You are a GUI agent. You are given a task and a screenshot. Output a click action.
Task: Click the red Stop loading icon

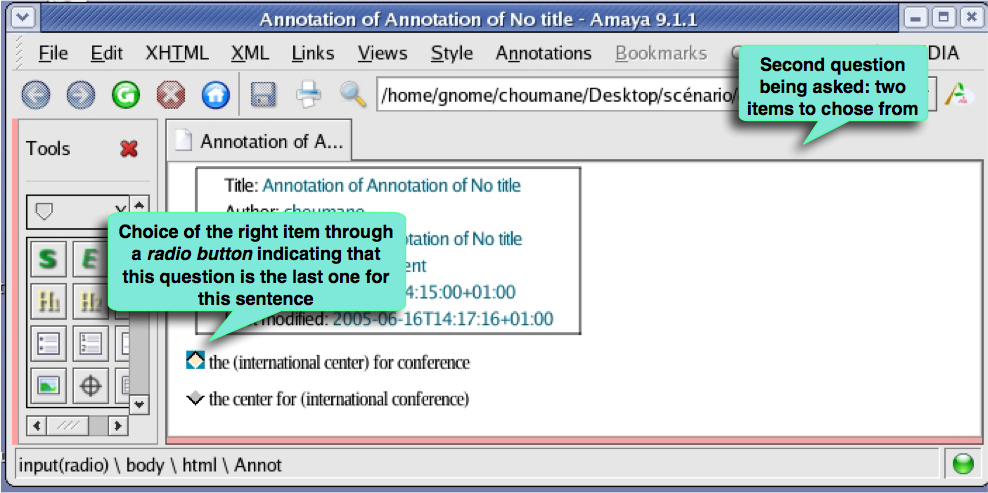click(x=170, y=96)
